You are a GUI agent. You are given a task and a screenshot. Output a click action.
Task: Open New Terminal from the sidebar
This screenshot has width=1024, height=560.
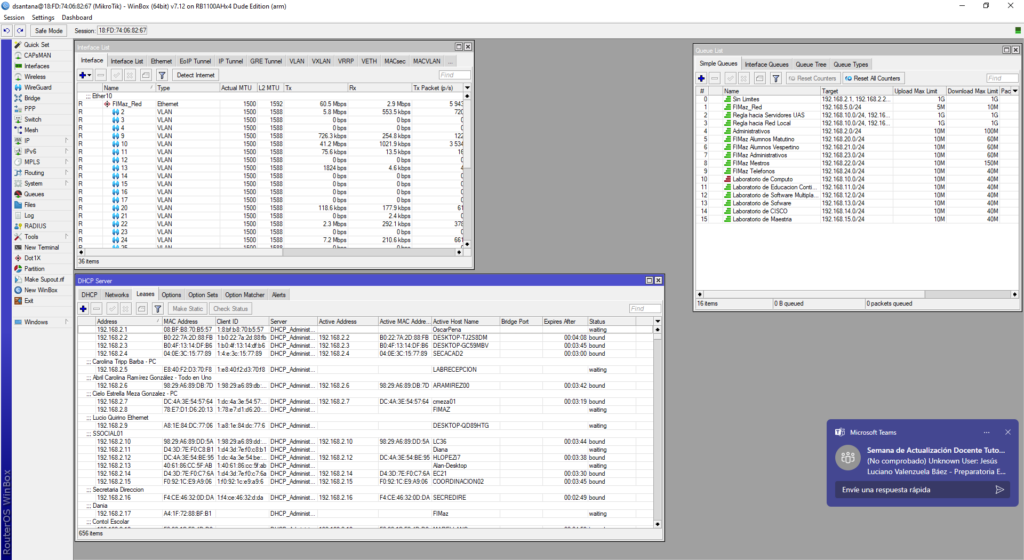pos(41,247)
